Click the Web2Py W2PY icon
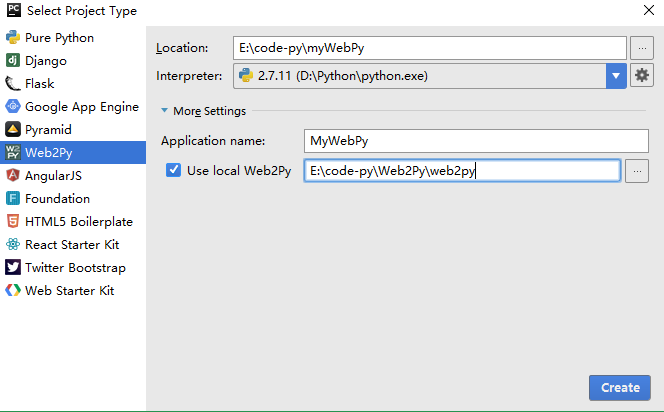 [13, 152]
